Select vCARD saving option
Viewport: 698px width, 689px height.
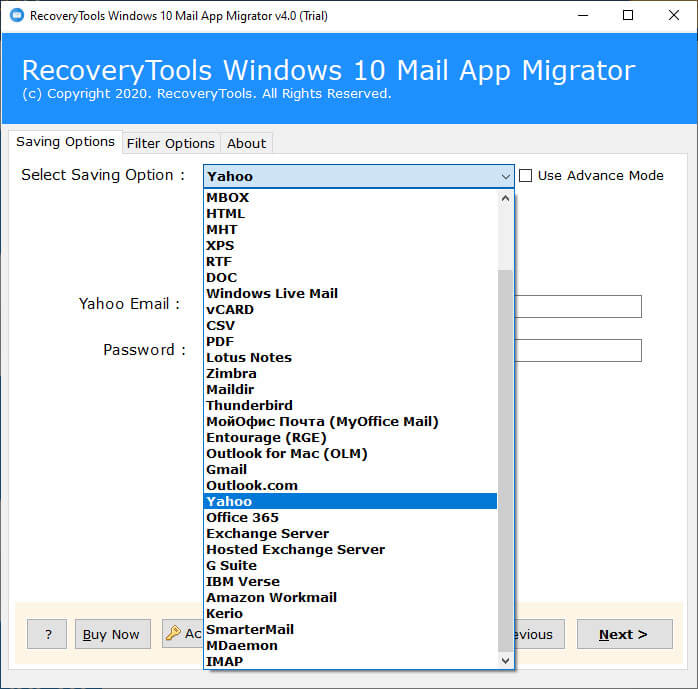(350, 310)
